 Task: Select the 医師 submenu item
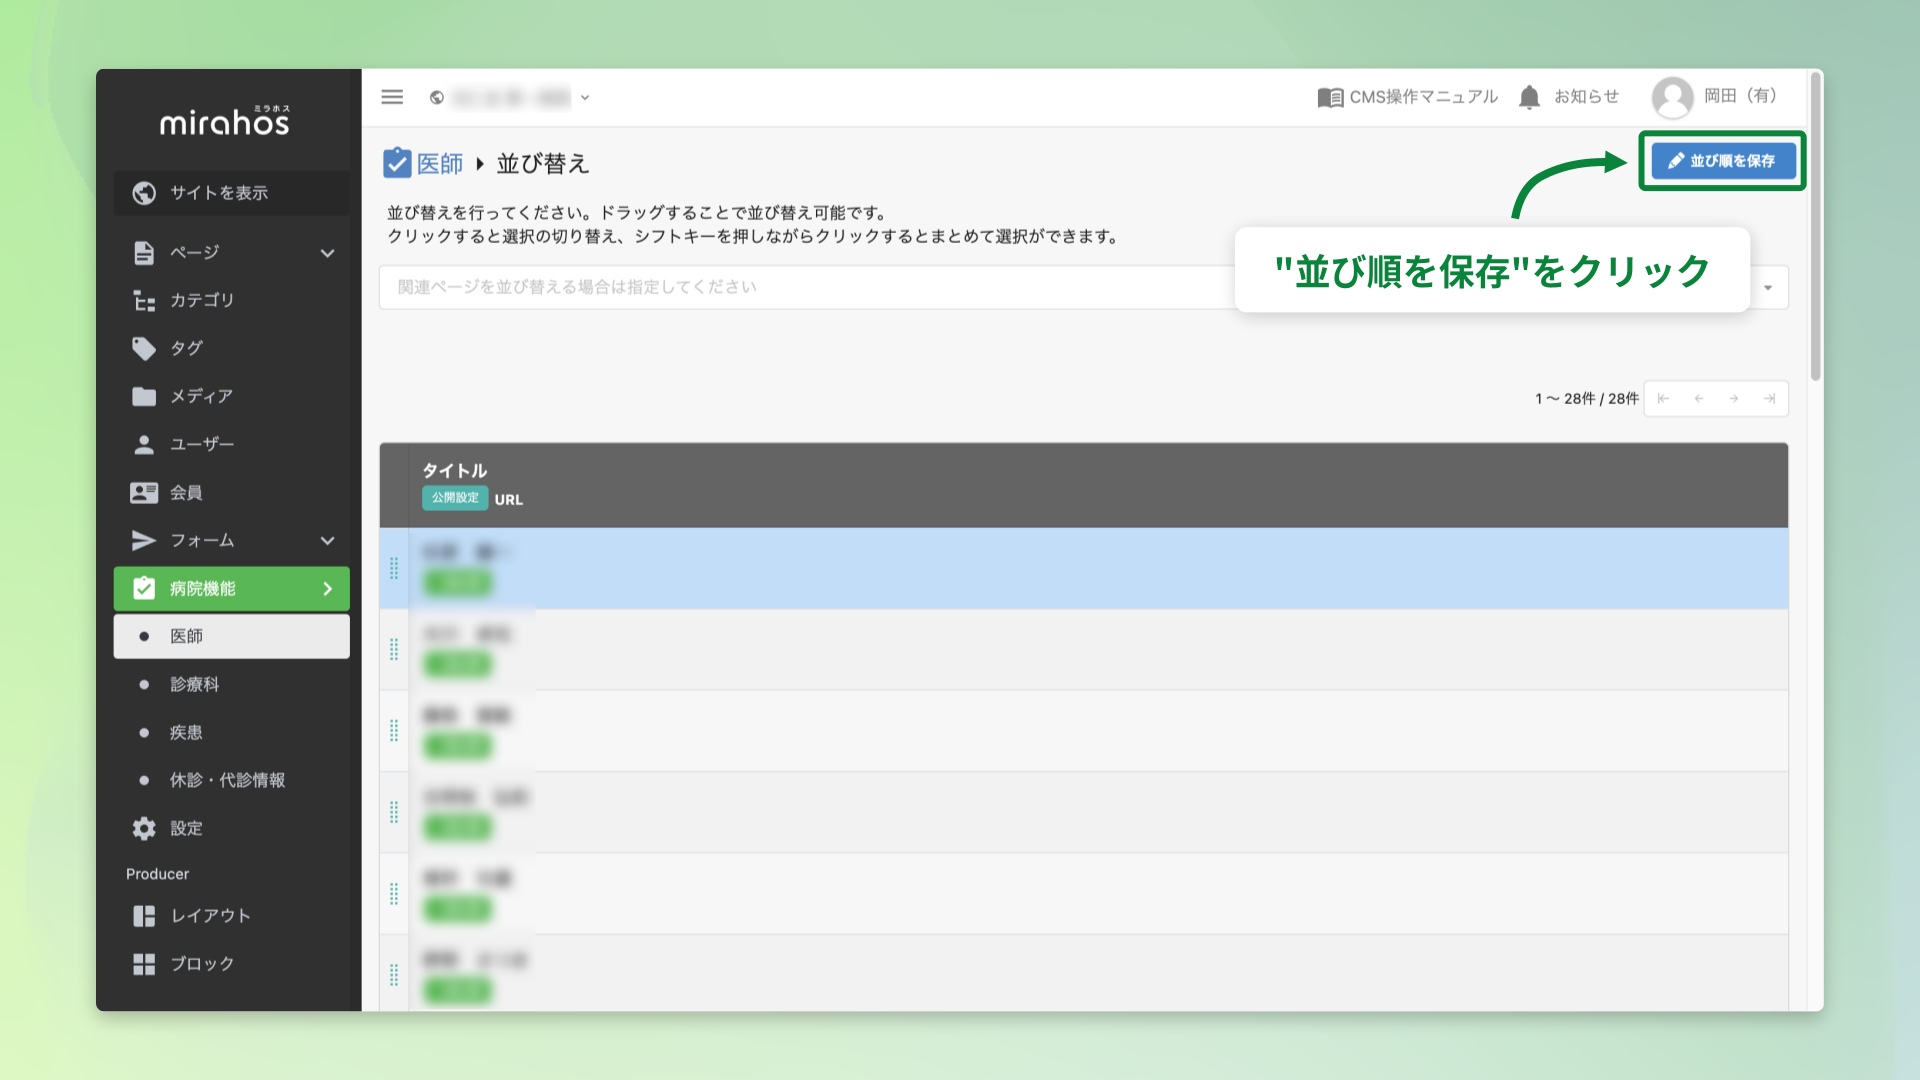[x=232, y=636]
